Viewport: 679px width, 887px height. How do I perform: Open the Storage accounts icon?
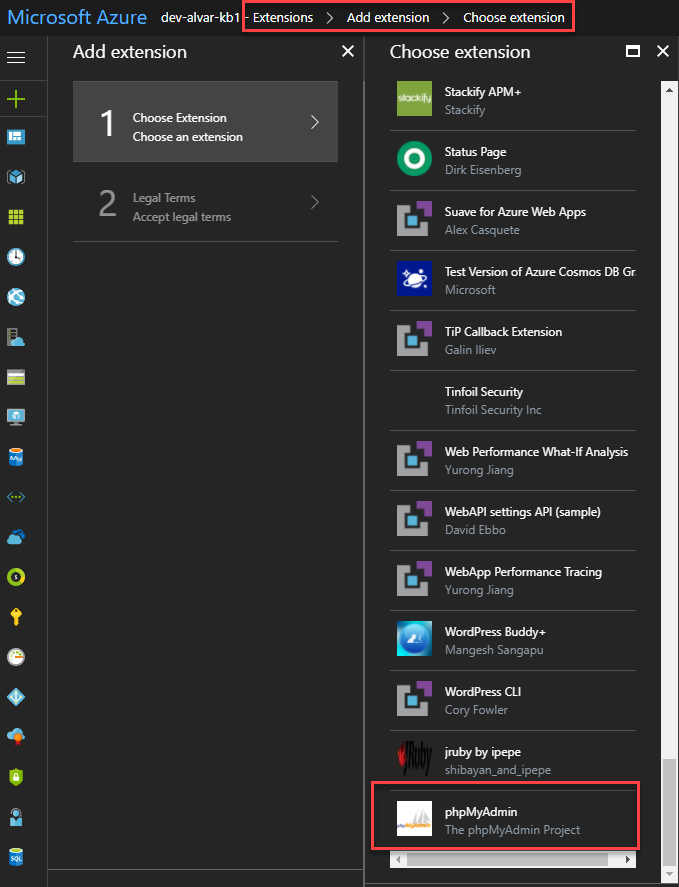[16, 377]
